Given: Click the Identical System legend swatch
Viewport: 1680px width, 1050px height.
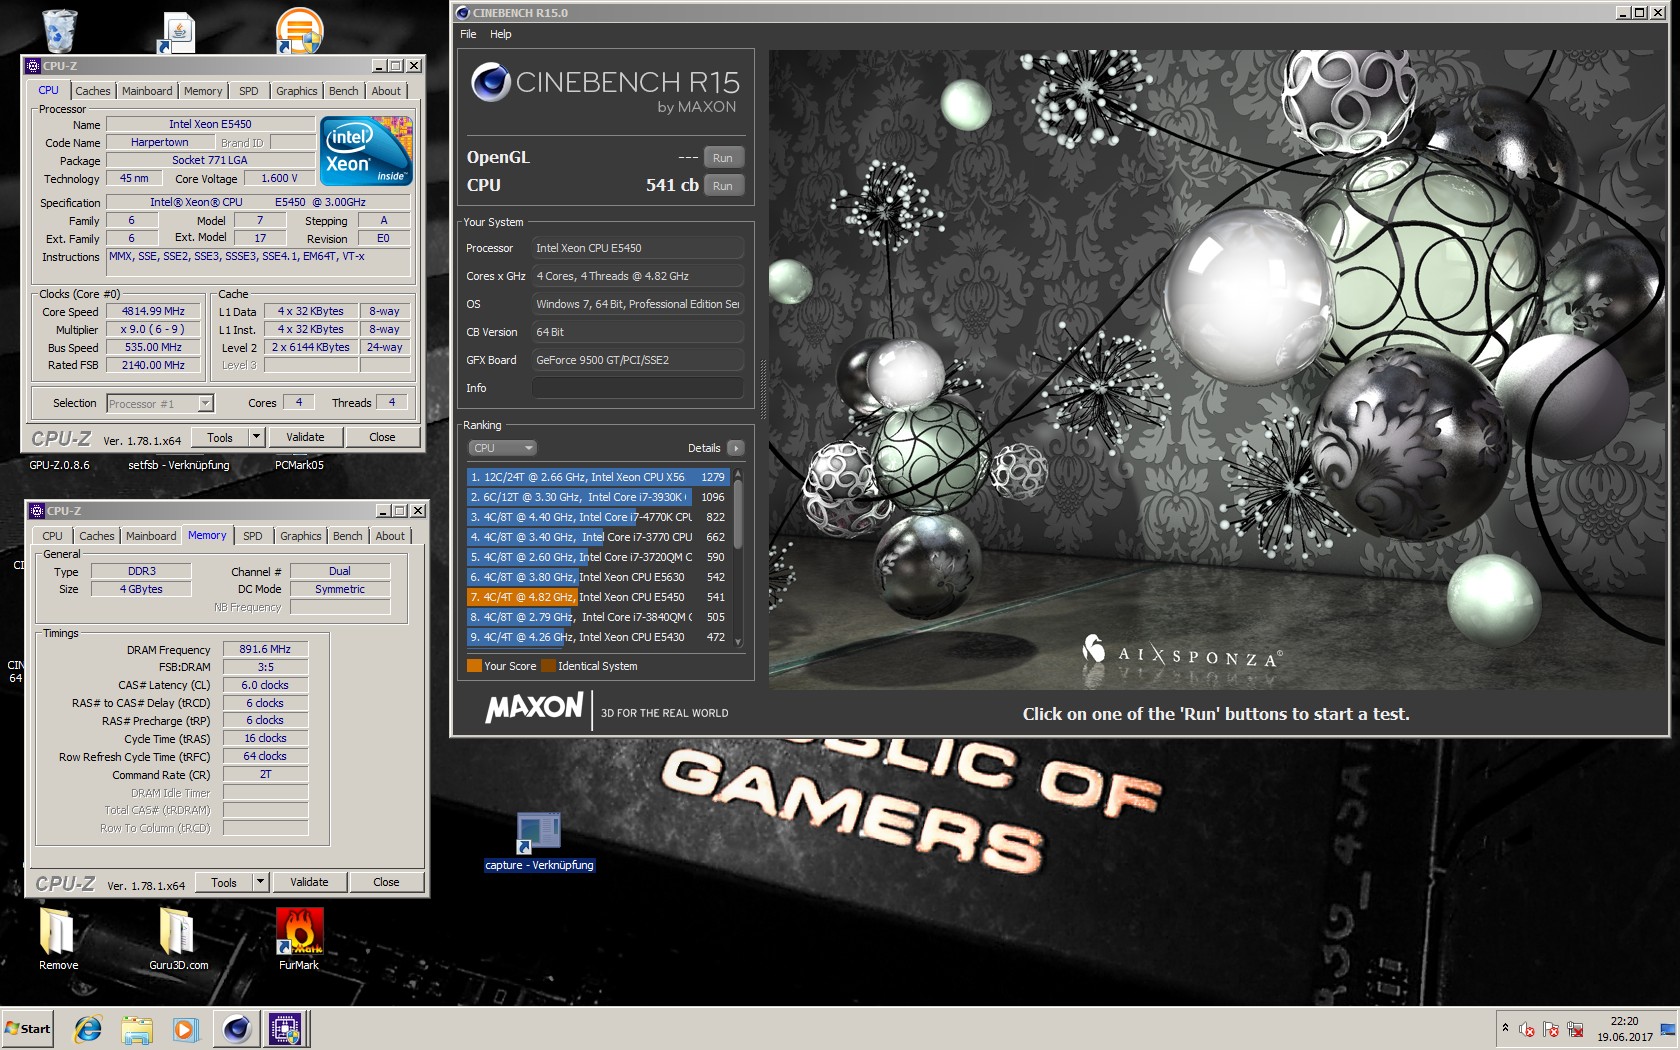Looking at the screenshot, I should point(548,666).
